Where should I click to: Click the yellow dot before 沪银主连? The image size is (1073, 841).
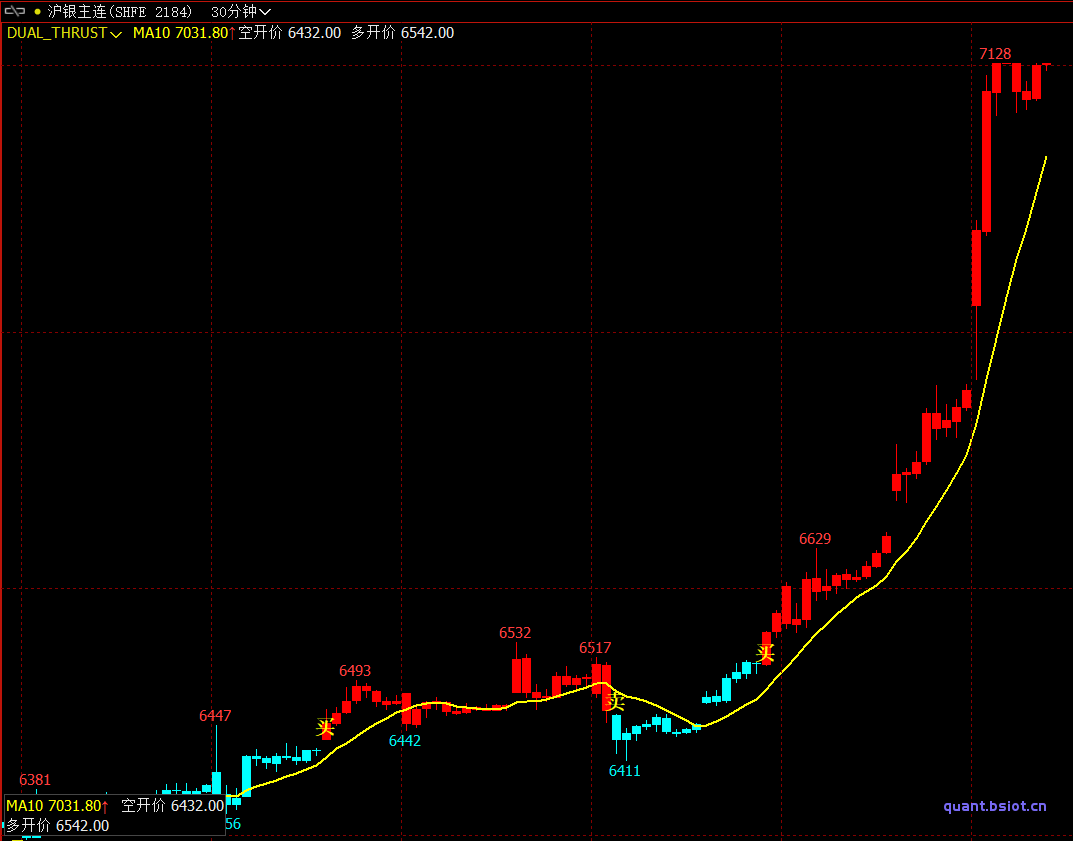tap(38, 12)
